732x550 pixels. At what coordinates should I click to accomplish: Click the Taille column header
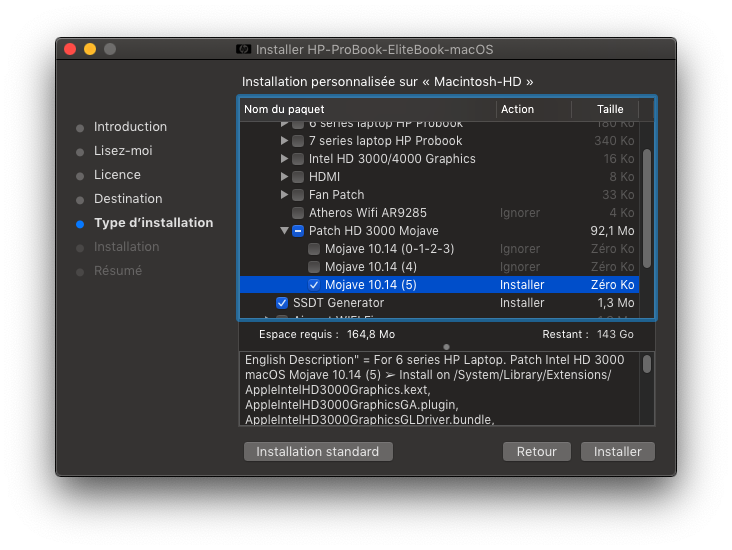coord(605,109)
